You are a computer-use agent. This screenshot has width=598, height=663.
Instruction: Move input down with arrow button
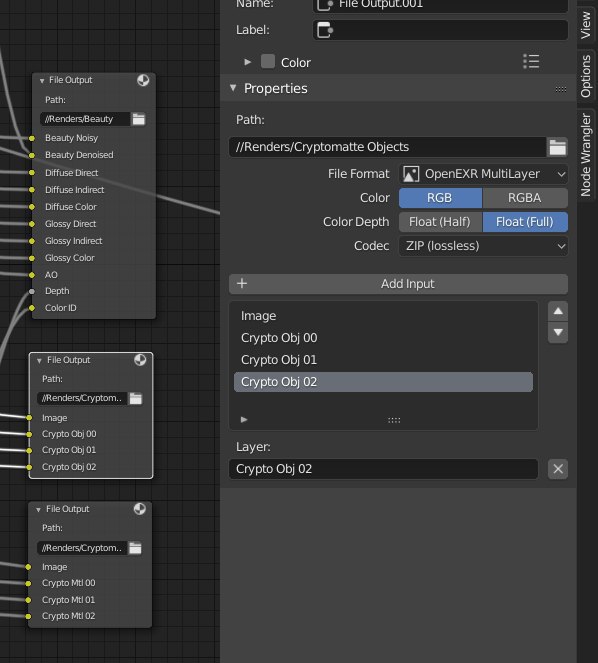[x=558, y=332]
